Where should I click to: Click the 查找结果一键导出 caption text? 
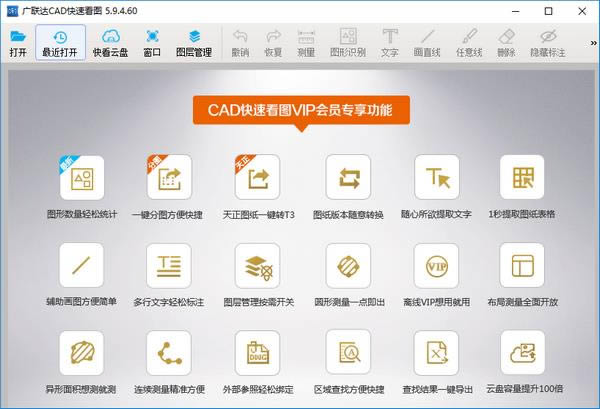pos(438,389)
